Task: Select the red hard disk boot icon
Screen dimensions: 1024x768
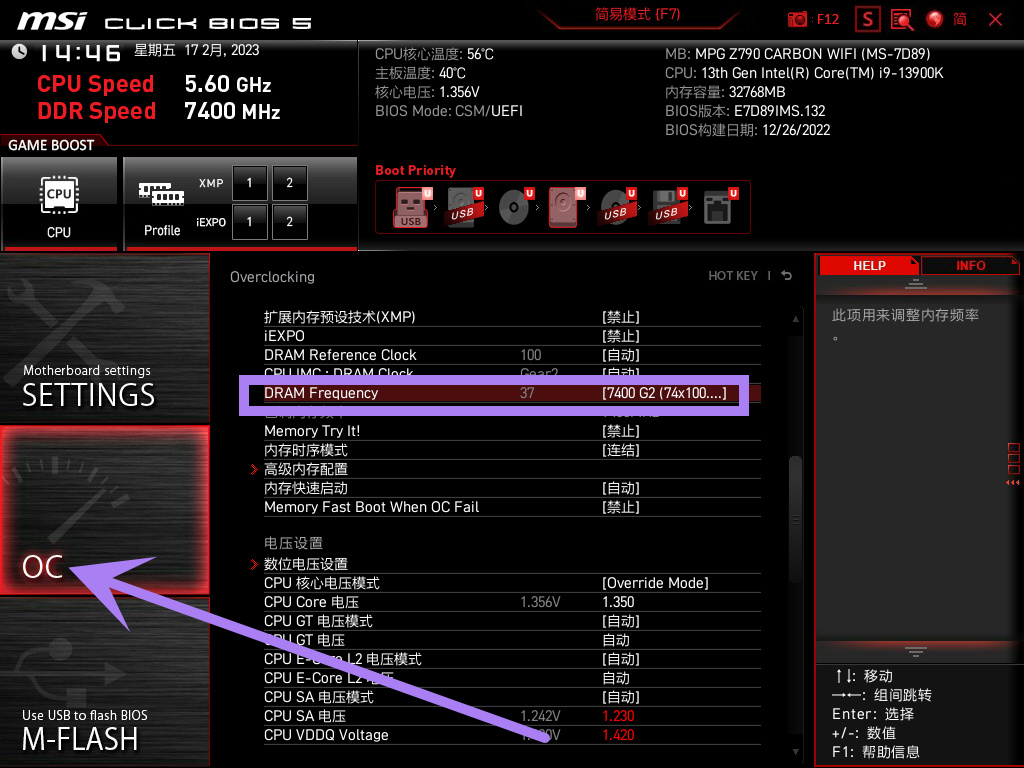Action: point(565,208)
